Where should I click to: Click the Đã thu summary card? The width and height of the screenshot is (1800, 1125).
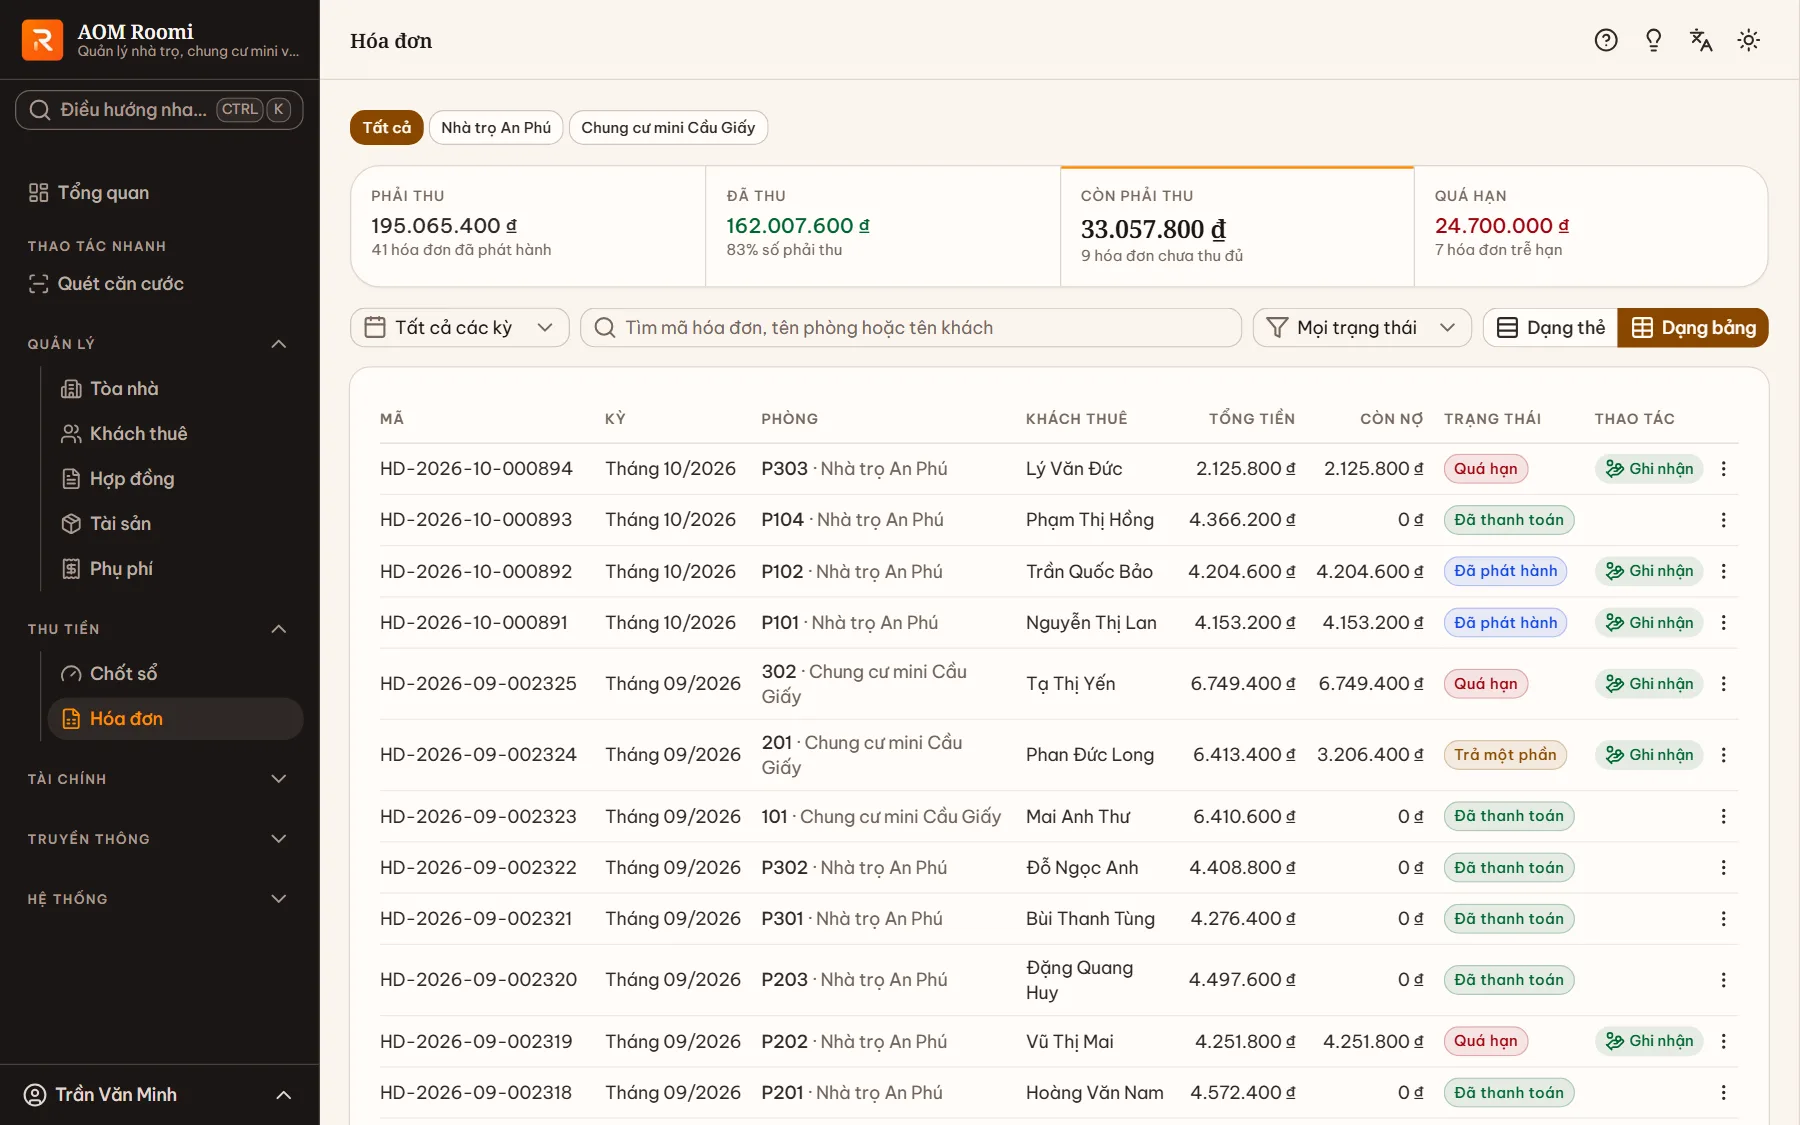click(883, 226)
